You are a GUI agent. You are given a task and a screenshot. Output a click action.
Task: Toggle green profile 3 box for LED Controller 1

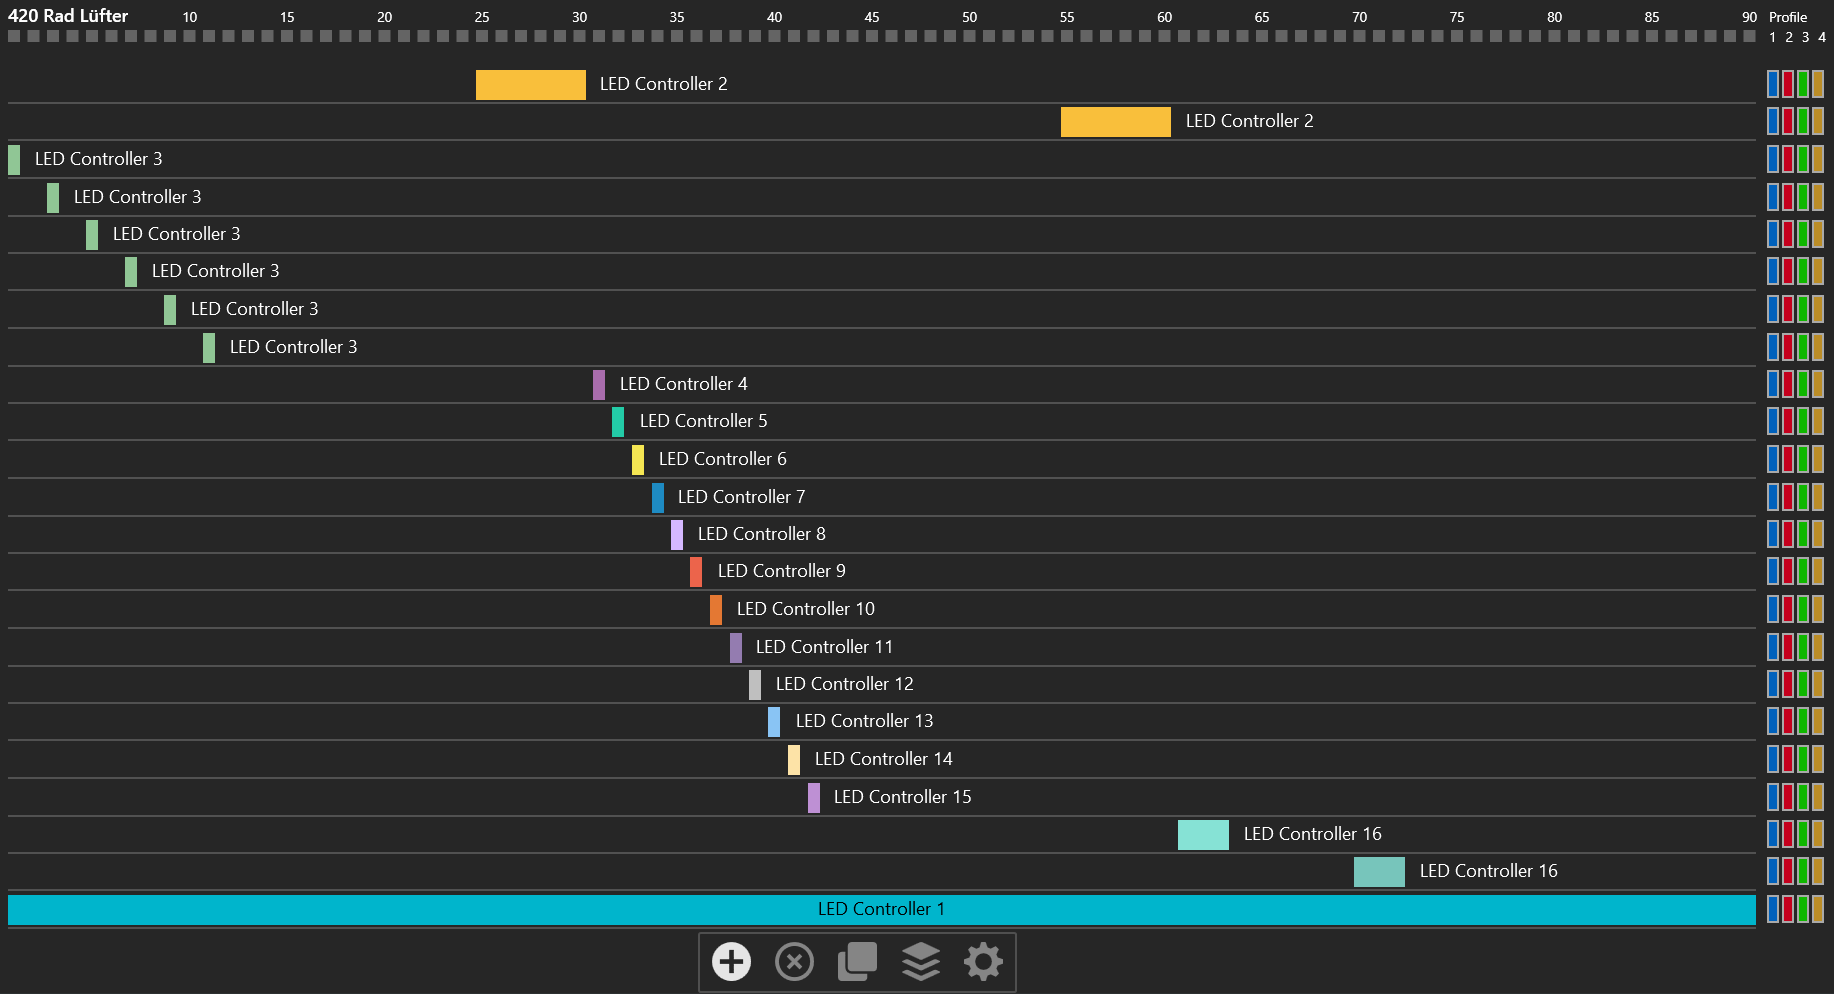[1803, 909]
